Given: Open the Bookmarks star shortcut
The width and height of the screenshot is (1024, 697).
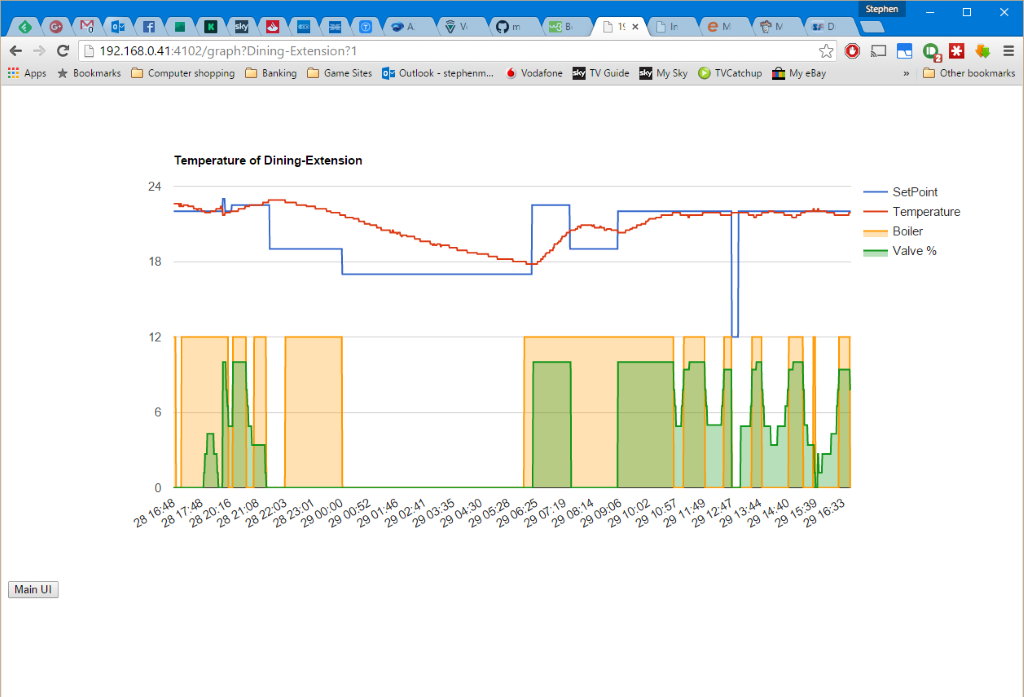Looking at the screenshot, I should point(89,73).
